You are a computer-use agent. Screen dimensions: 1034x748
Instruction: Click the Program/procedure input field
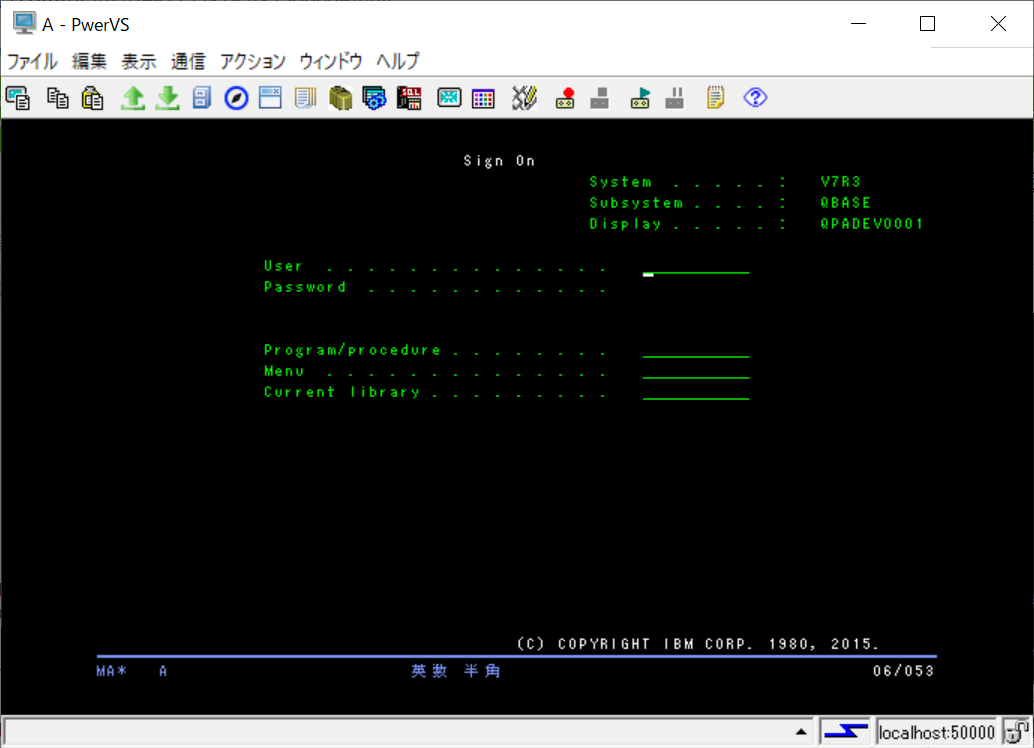click(x=696, y=351)
